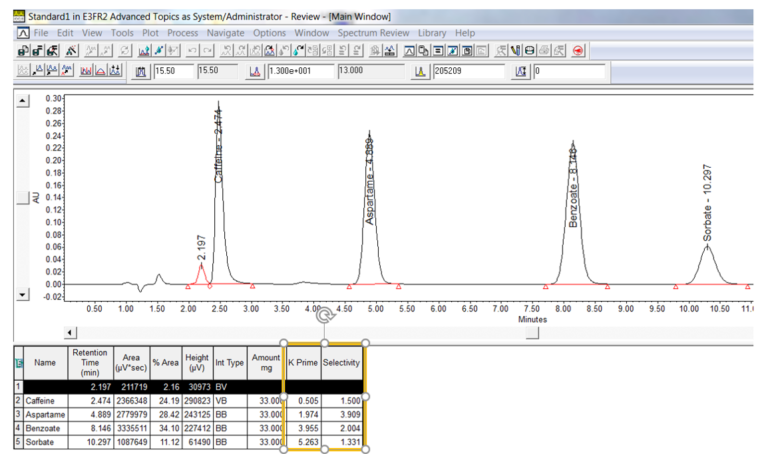Click the blue peaks over printer icon
768x454 pixels.
390,50
